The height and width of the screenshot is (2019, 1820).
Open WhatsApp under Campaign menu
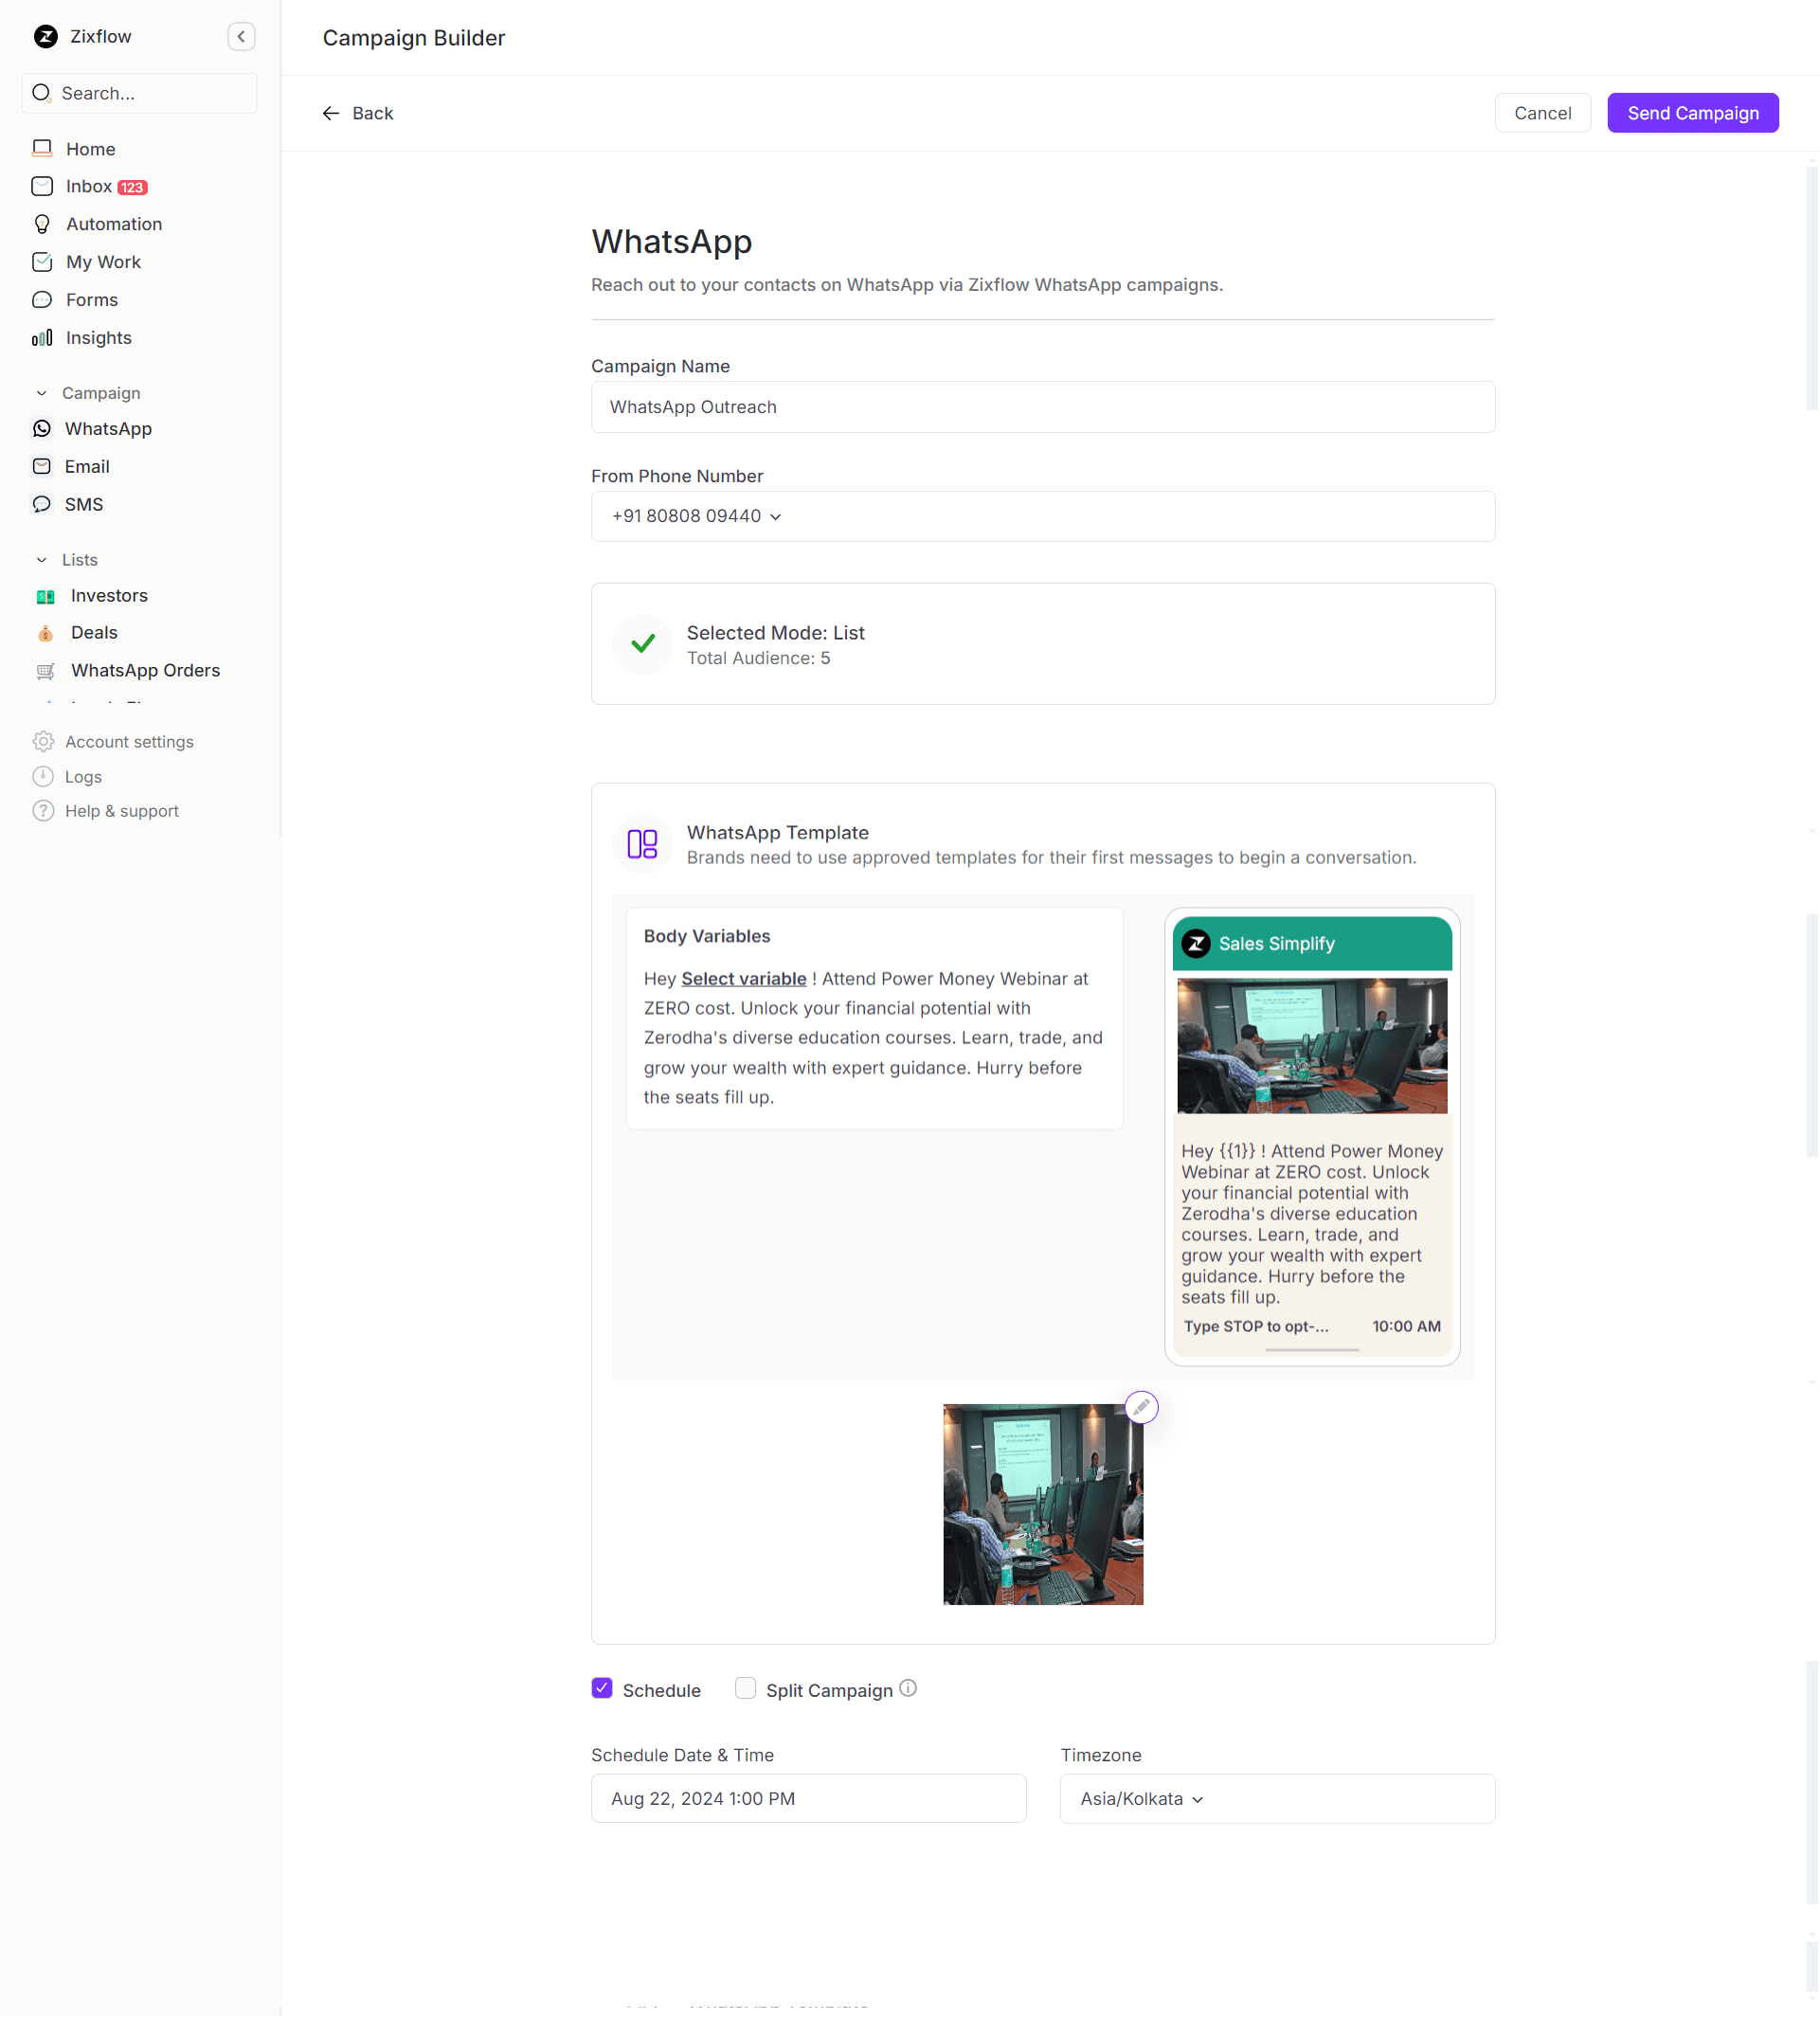[x=108, y=429]
